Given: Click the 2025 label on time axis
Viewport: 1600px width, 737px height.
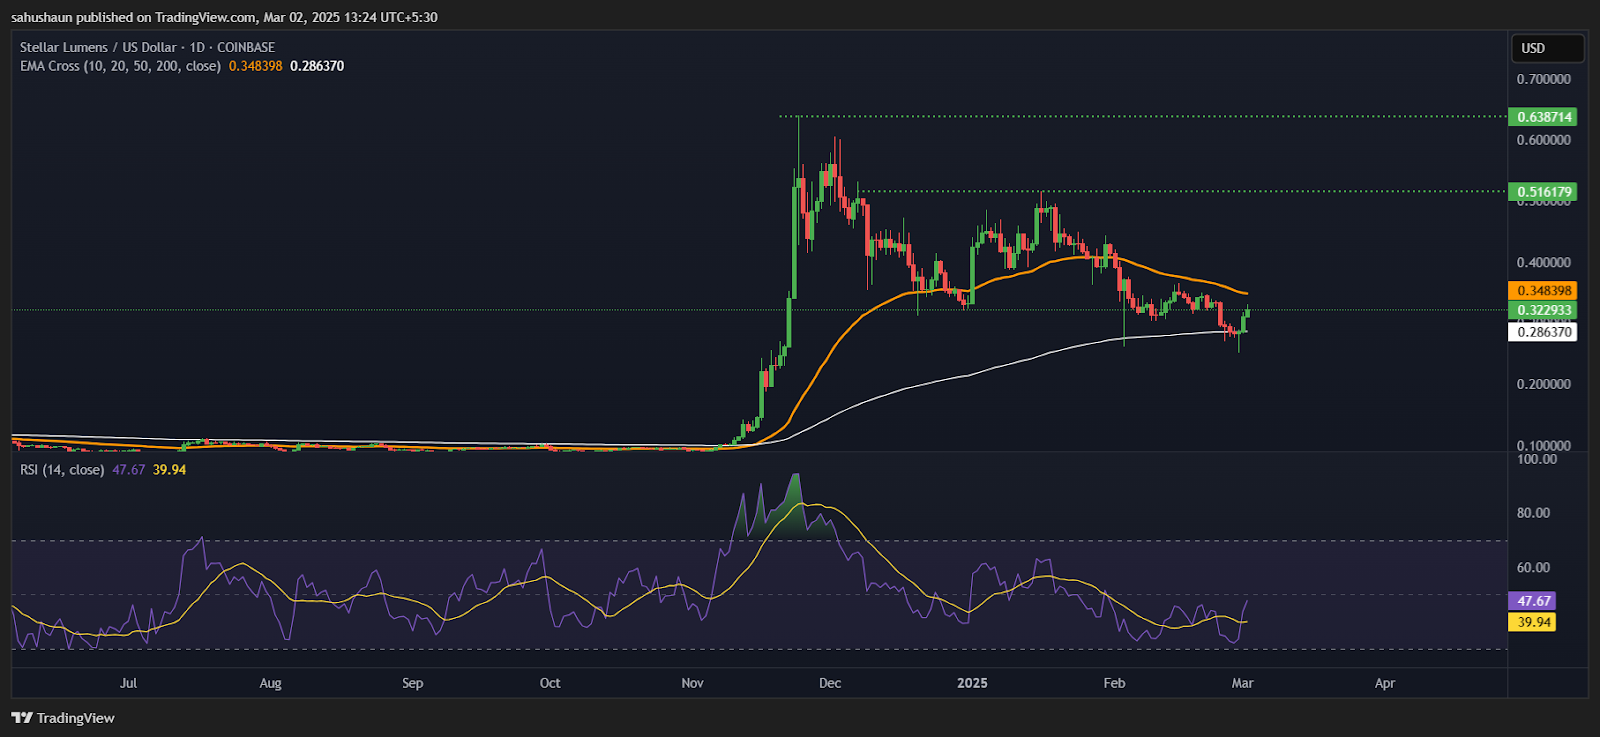Looking at the screenshot, I should 972,683.
